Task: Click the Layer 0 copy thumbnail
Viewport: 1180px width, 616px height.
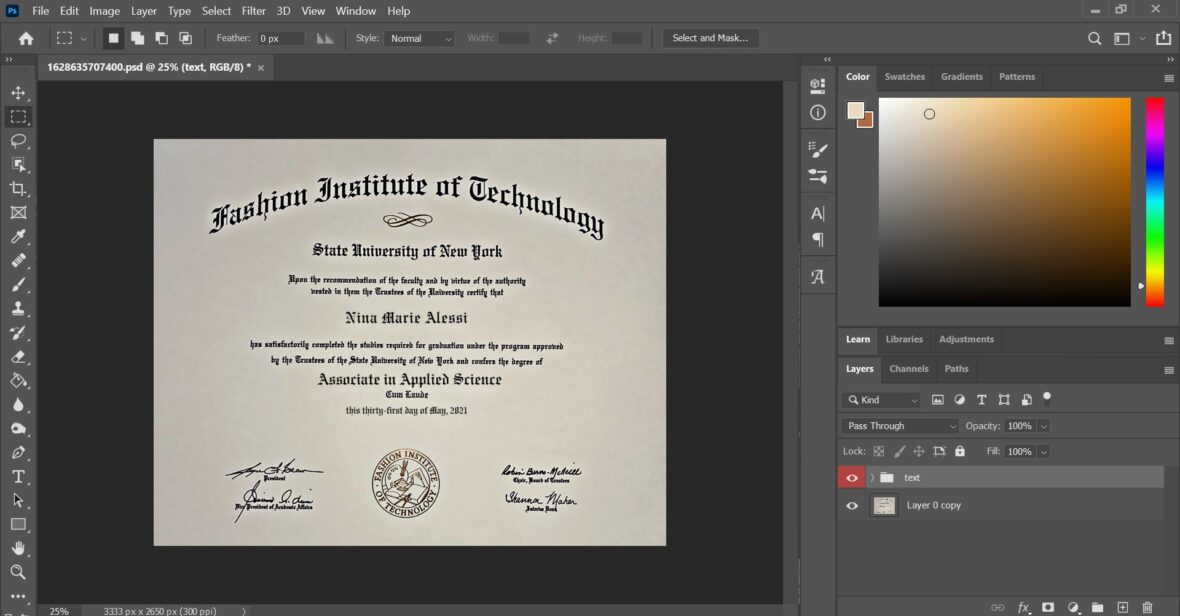Action: [x=884, y=505]
